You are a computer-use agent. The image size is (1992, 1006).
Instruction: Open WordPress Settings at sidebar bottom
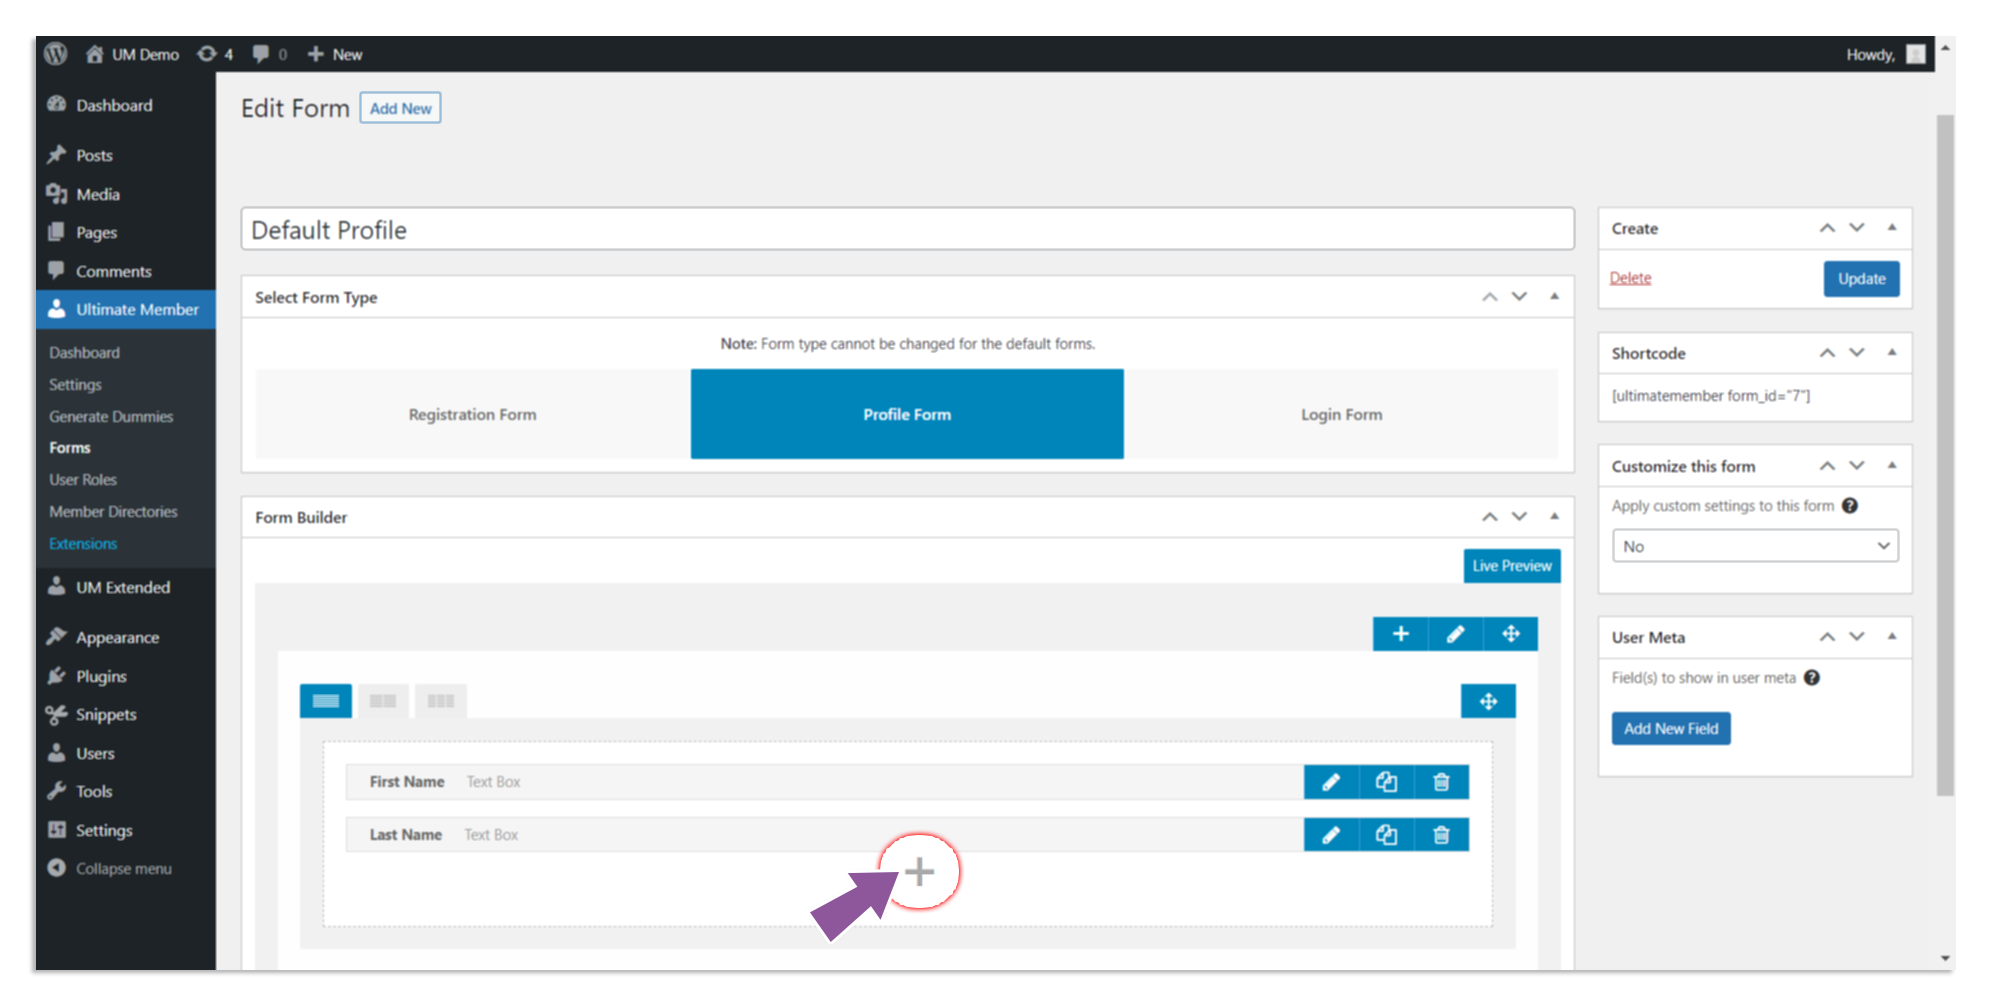pyautogui.click(x=104, y=830)
